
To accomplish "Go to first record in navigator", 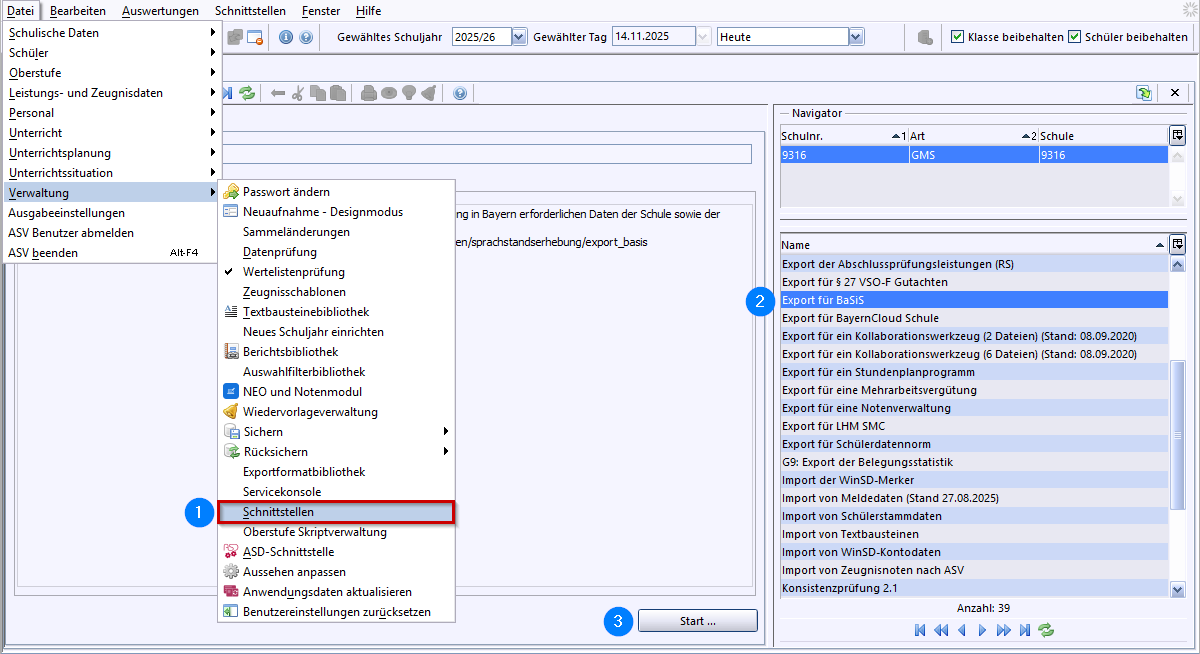I will pyautogui.click(x=920, y=630).
